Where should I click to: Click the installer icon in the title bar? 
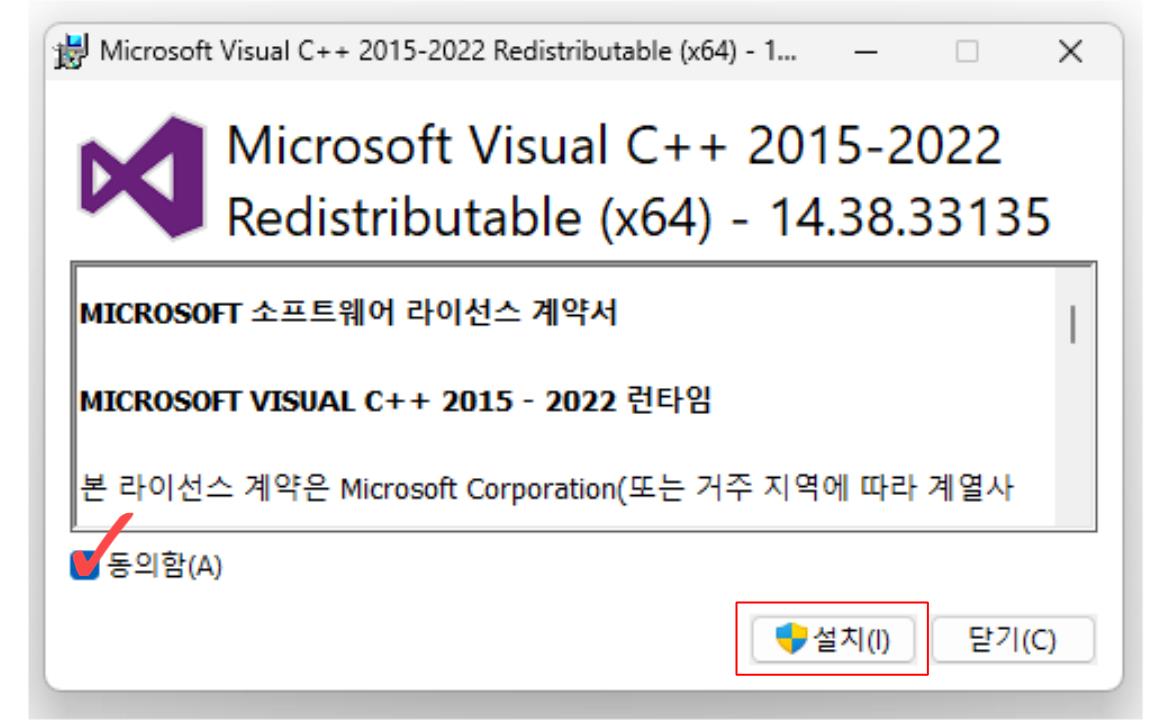[71, 52]
